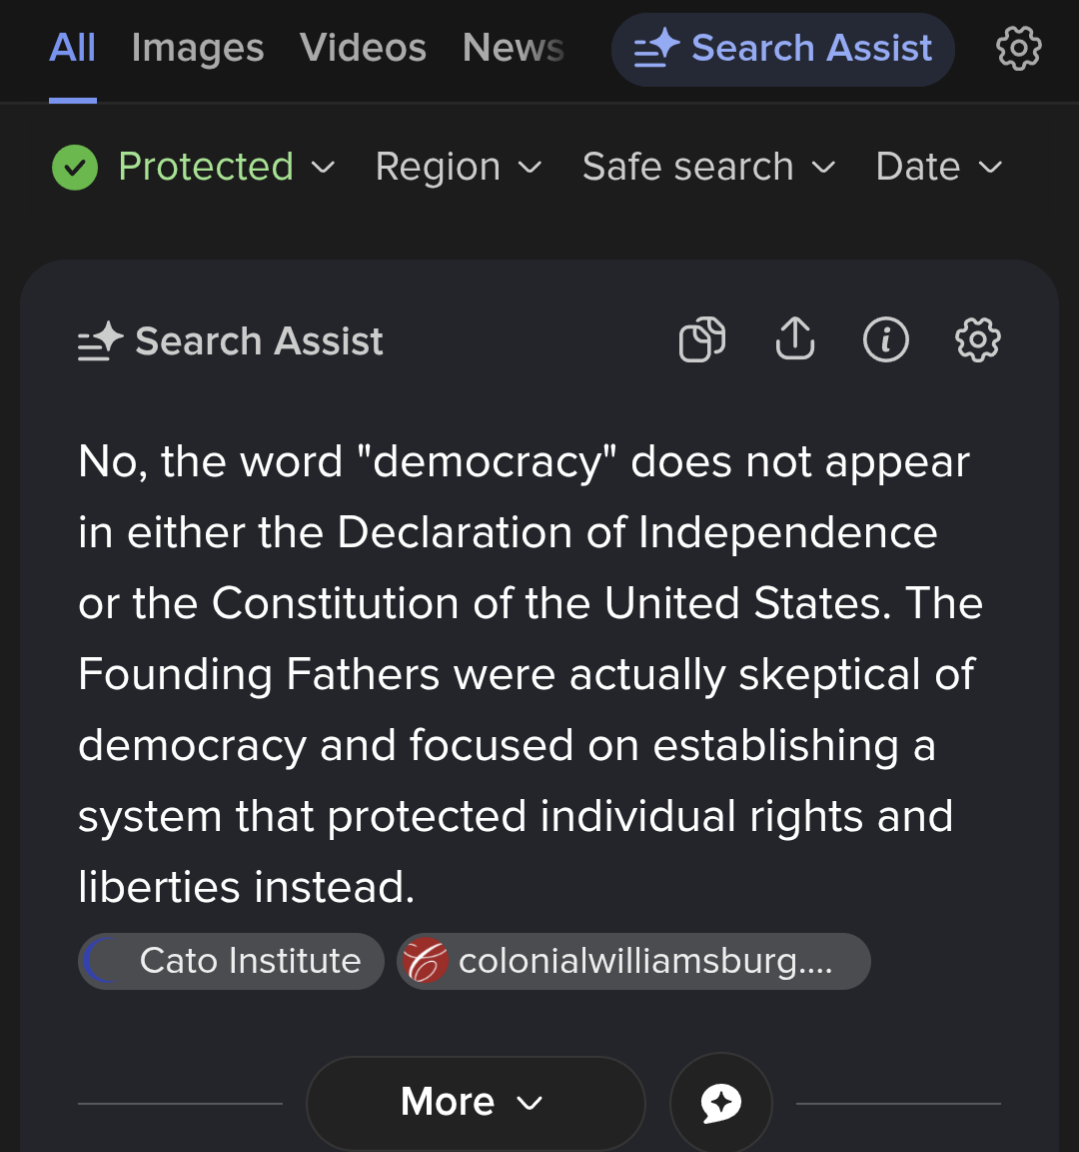This screenshot has width=1079, height=1152.
Task: Switch to the Videos tab
Action: [363, 48]
